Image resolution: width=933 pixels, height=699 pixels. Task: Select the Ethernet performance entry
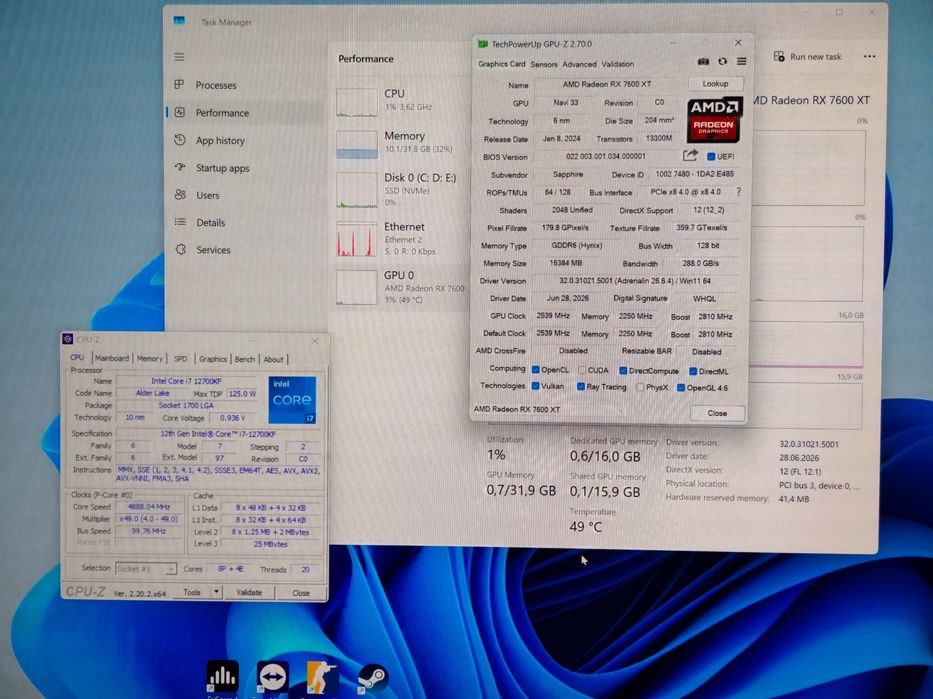(x=397, y=239)
